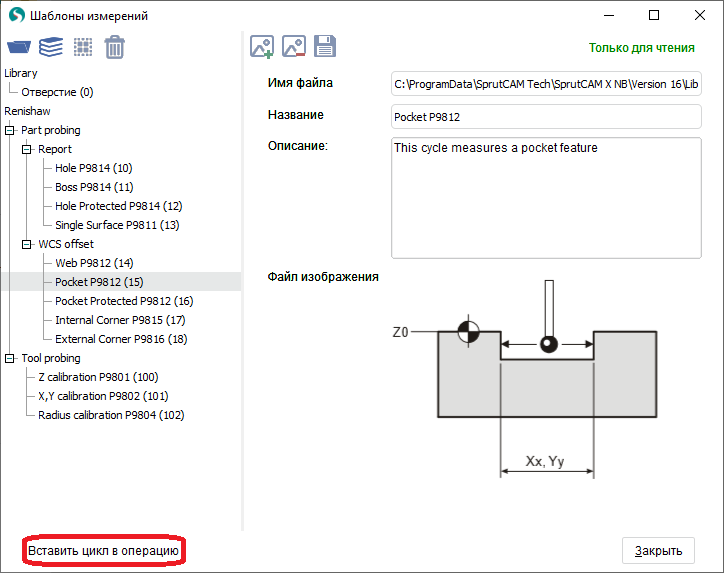Choose Z calibration P9801 (100)
Screen dimensions: 724x573
(x=98, y=377)
